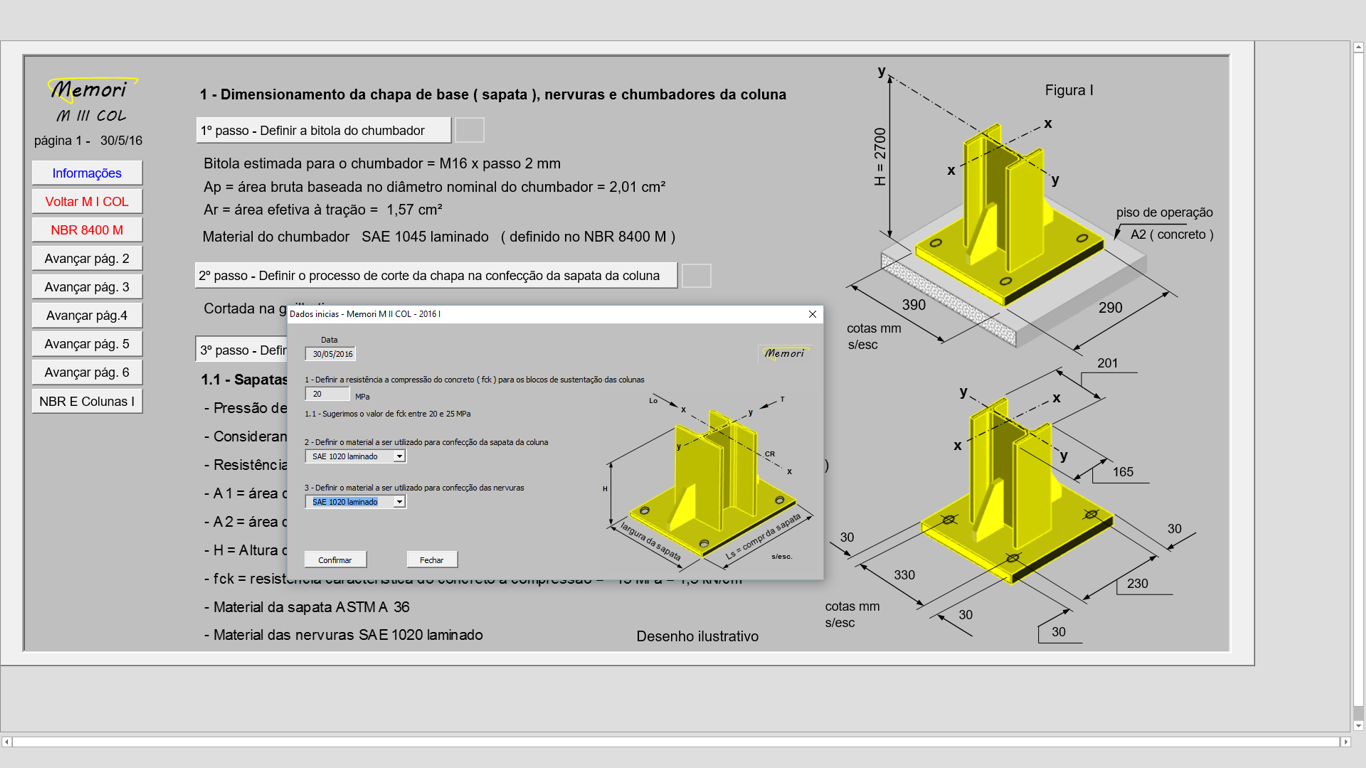The image size is (1366, 768).
Task: Click the 2º passo processo de corte button
Action: pos(436,275)
